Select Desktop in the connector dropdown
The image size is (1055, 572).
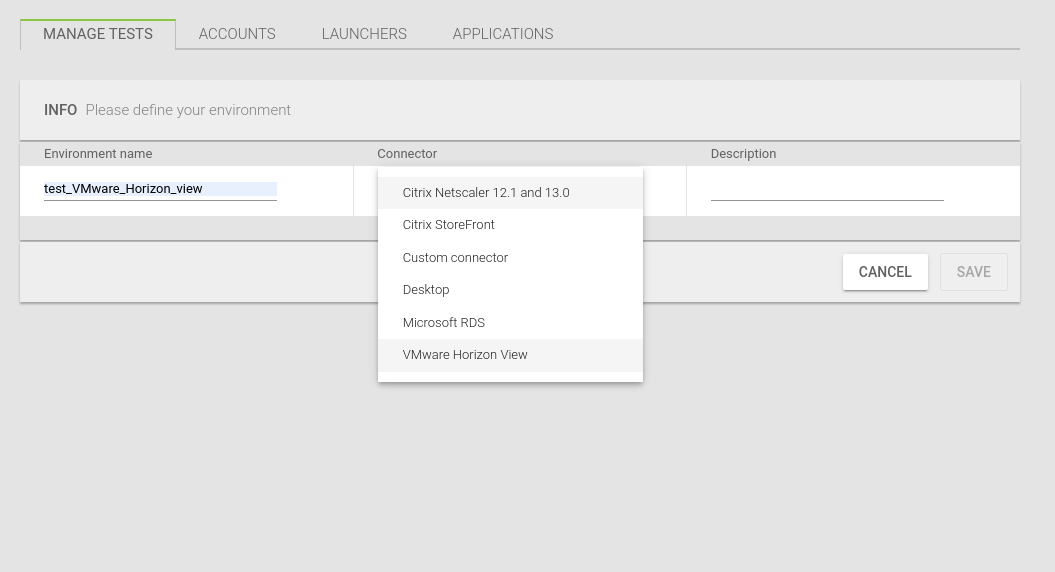click(426, 290)
